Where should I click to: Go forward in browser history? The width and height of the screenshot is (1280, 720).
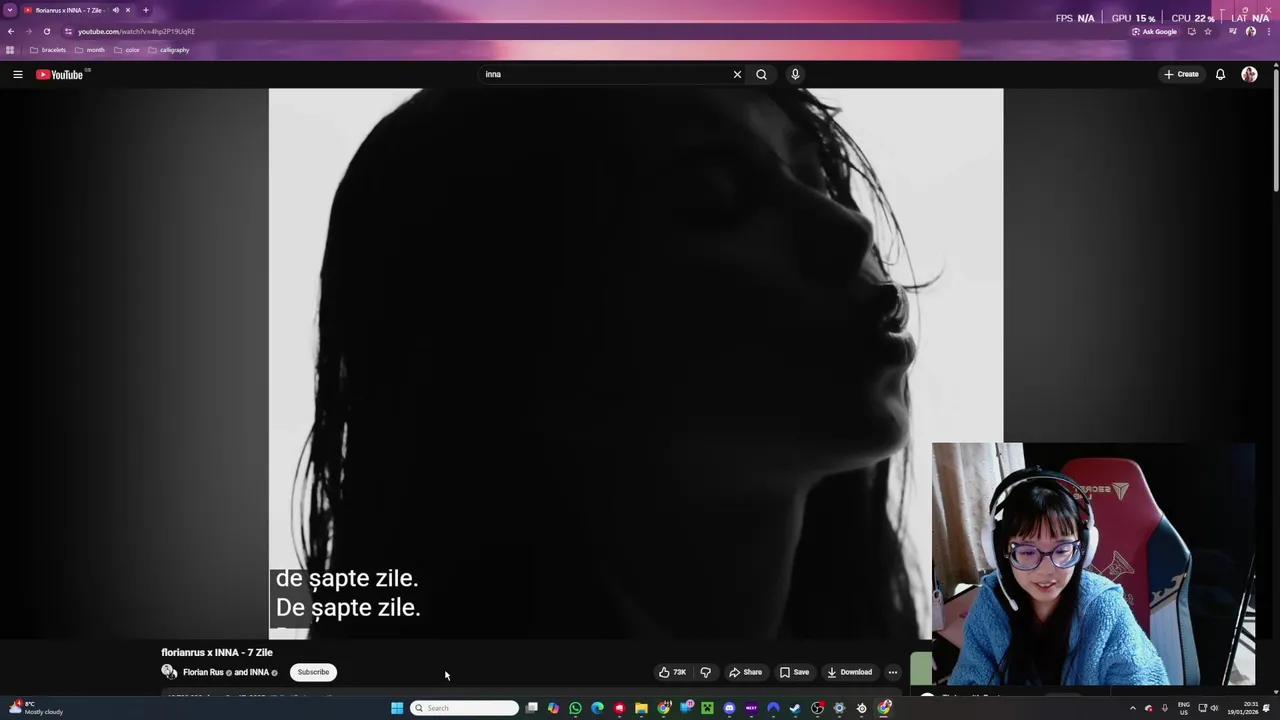click(29, 31)
